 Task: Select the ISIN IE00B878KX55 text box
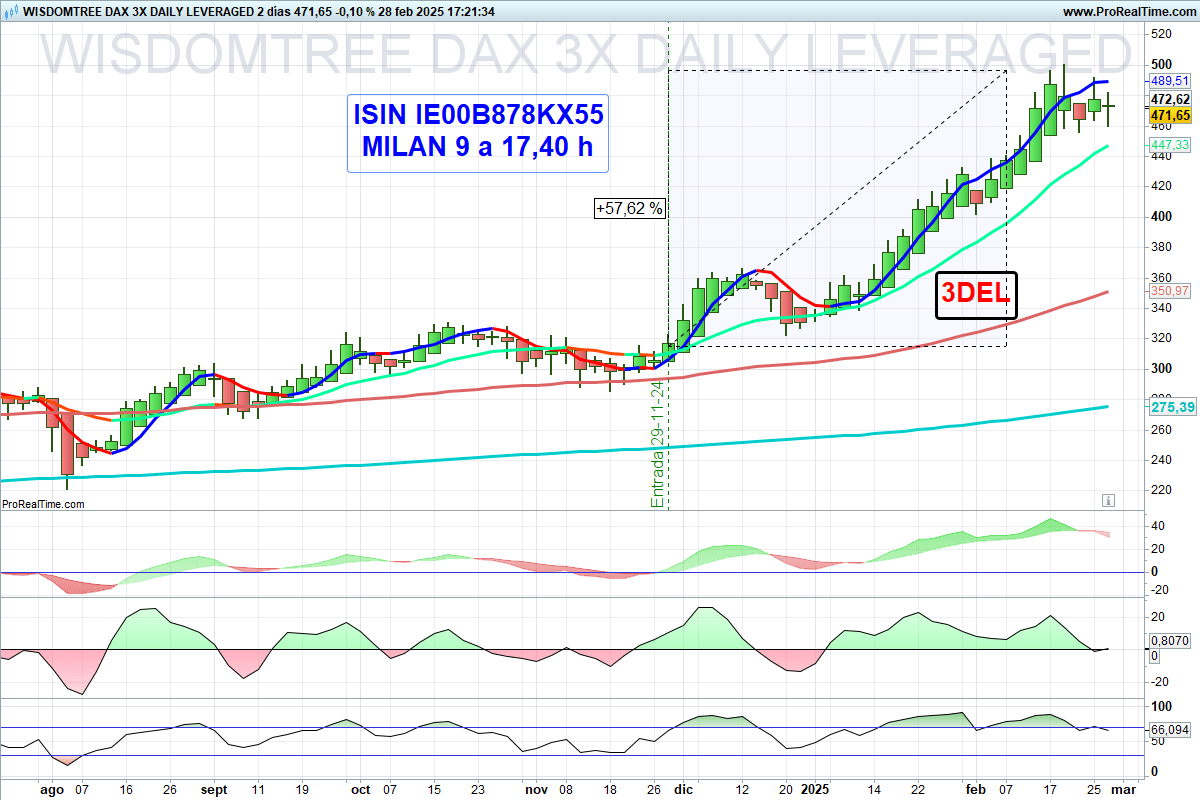(x=477, y=133)
